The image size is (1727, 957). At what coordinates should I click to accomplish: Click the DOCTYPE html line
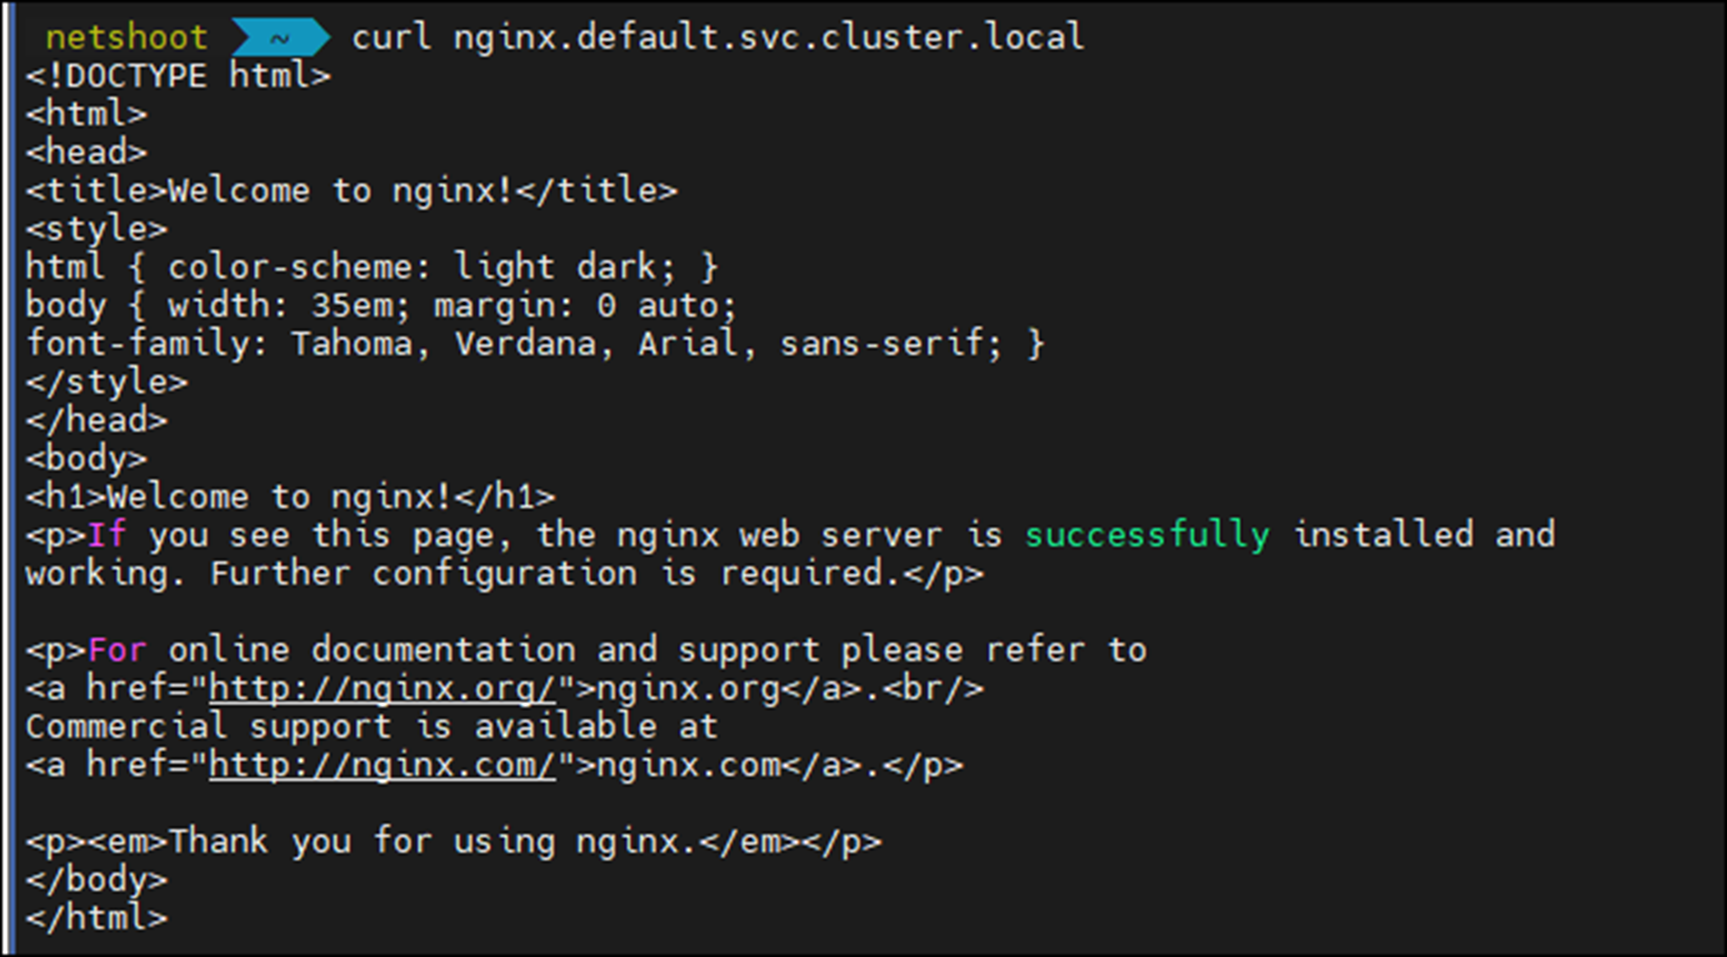178,77
